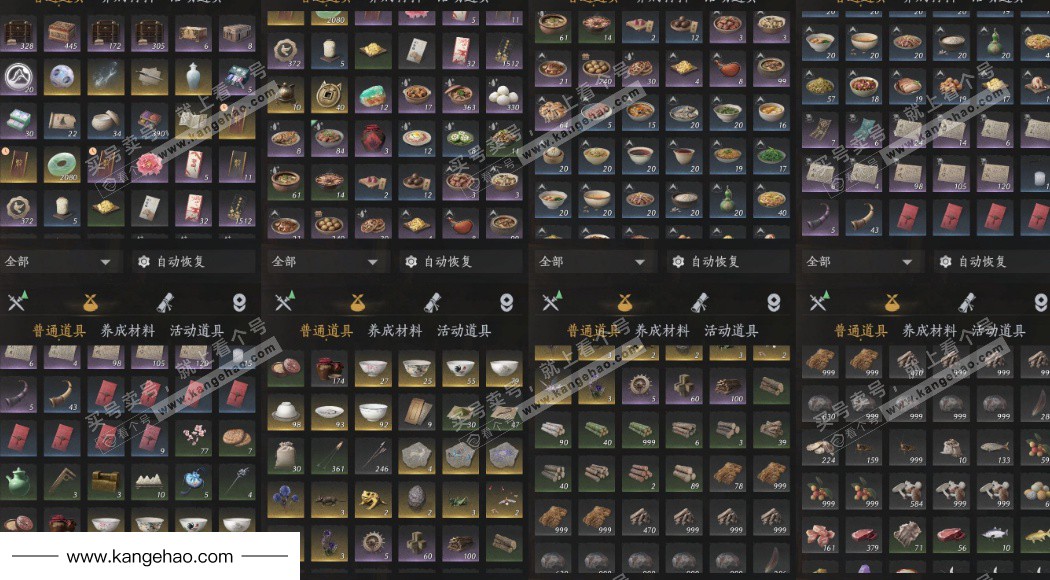Click the scroll icon tab in third panel
This screenshot has height=580, width=1050.
pyautogui.click(x=700, y=303)
